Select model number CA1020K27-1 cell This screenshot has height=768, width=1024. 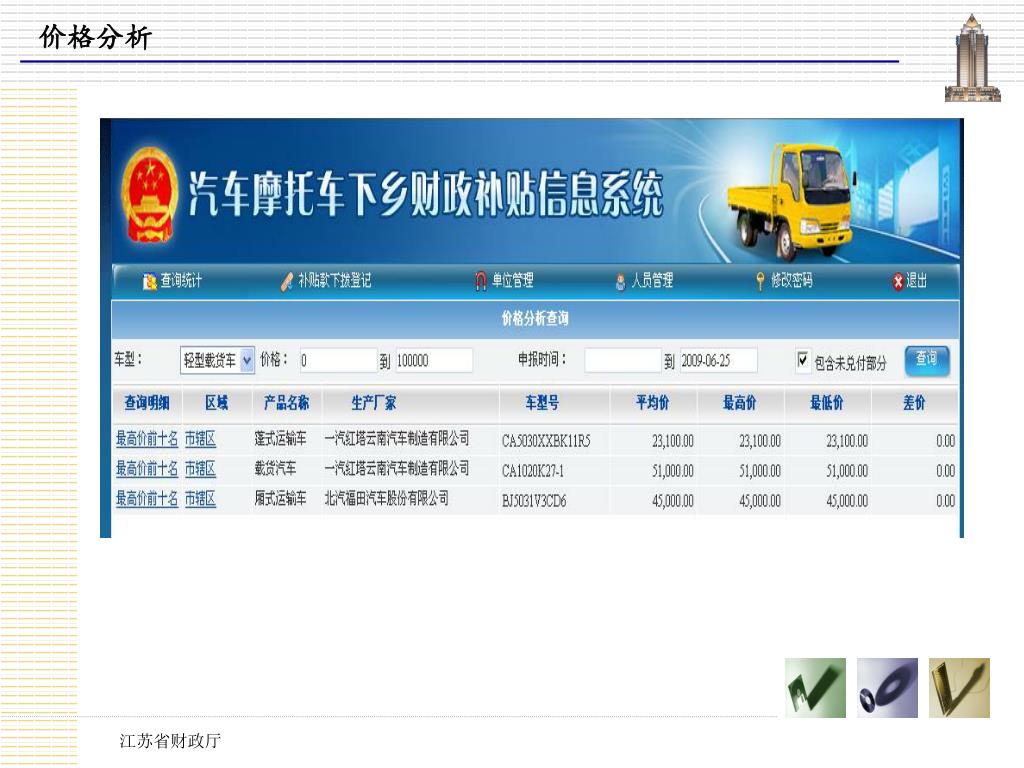[x=533, y=471]
